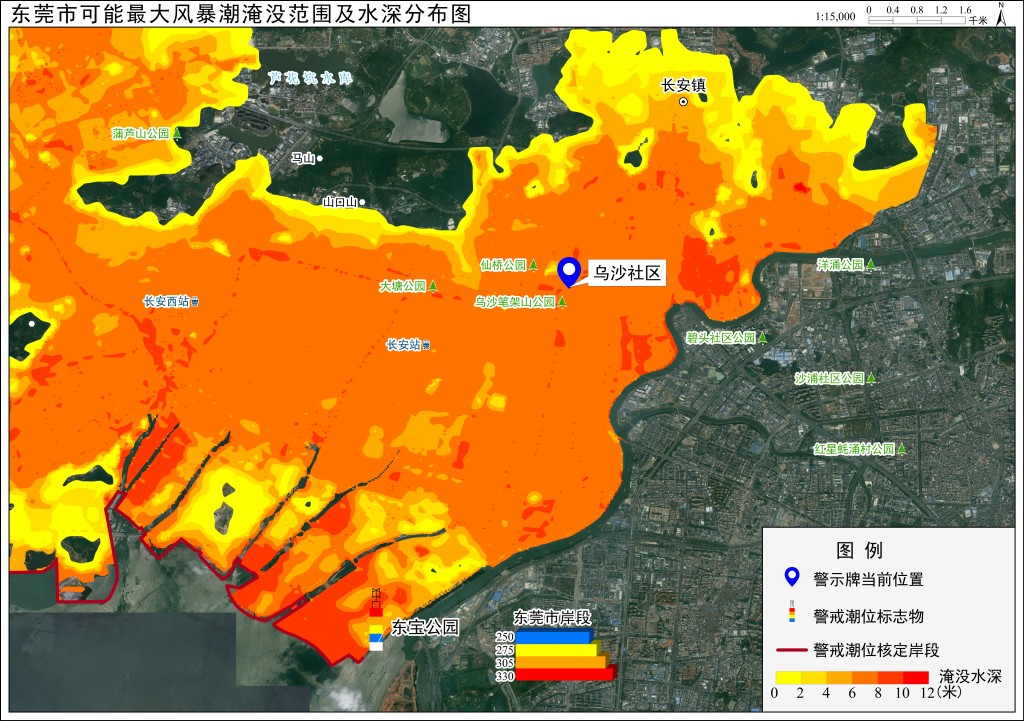Click the blue location pin beside 乌沙社区
Screen dimensions: 1024x721
[569, 272]
